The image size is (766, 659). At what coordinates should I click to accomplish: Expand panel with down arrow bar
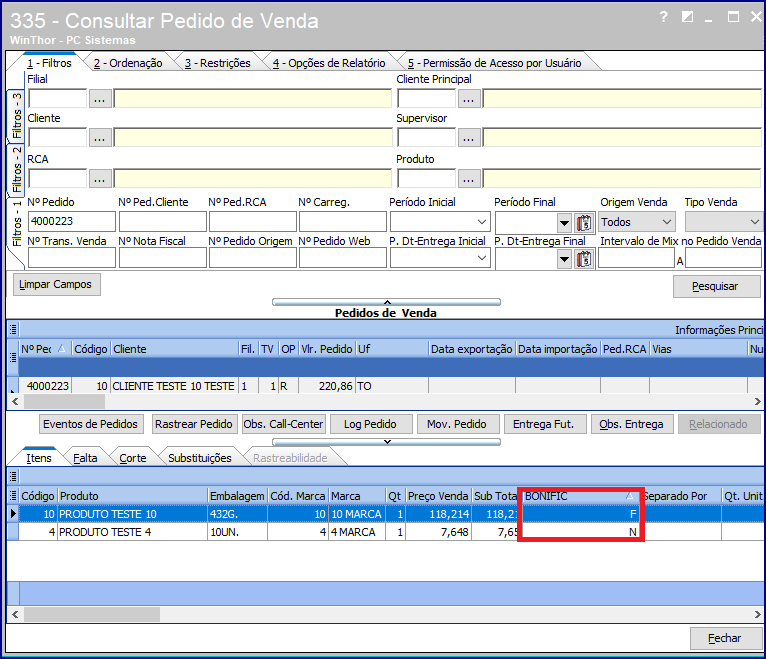386,442
